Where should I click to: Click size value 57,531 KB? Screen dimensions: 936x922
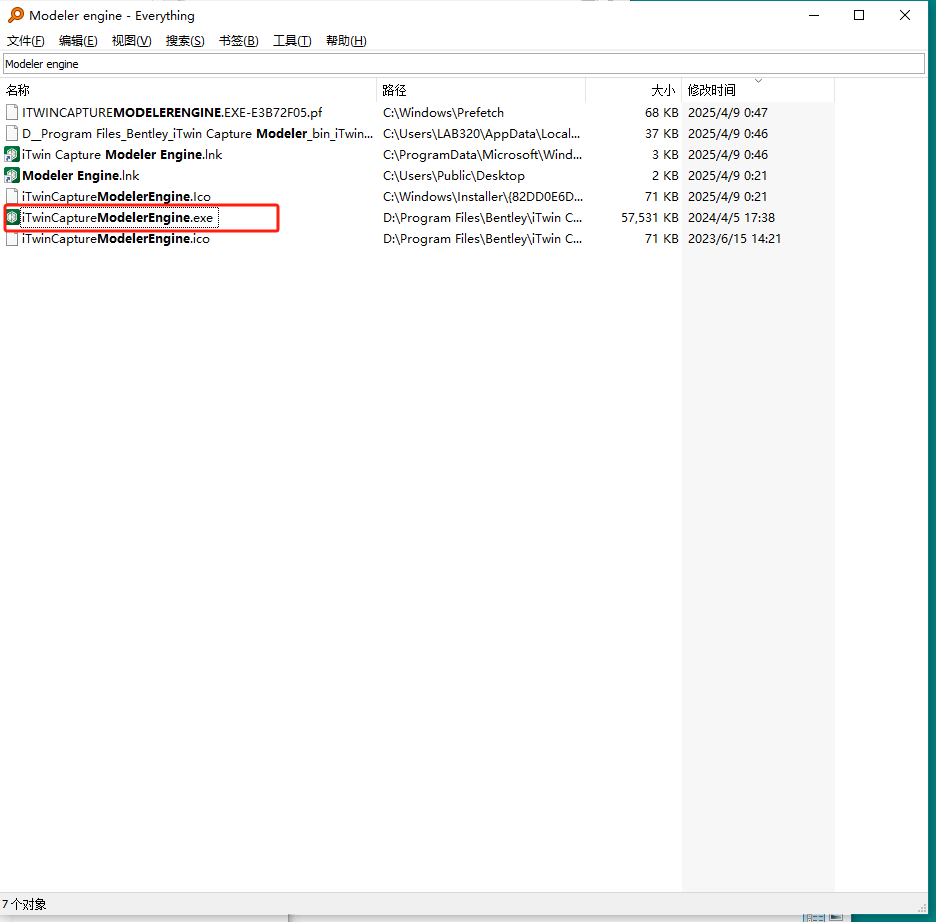[649, 217]
